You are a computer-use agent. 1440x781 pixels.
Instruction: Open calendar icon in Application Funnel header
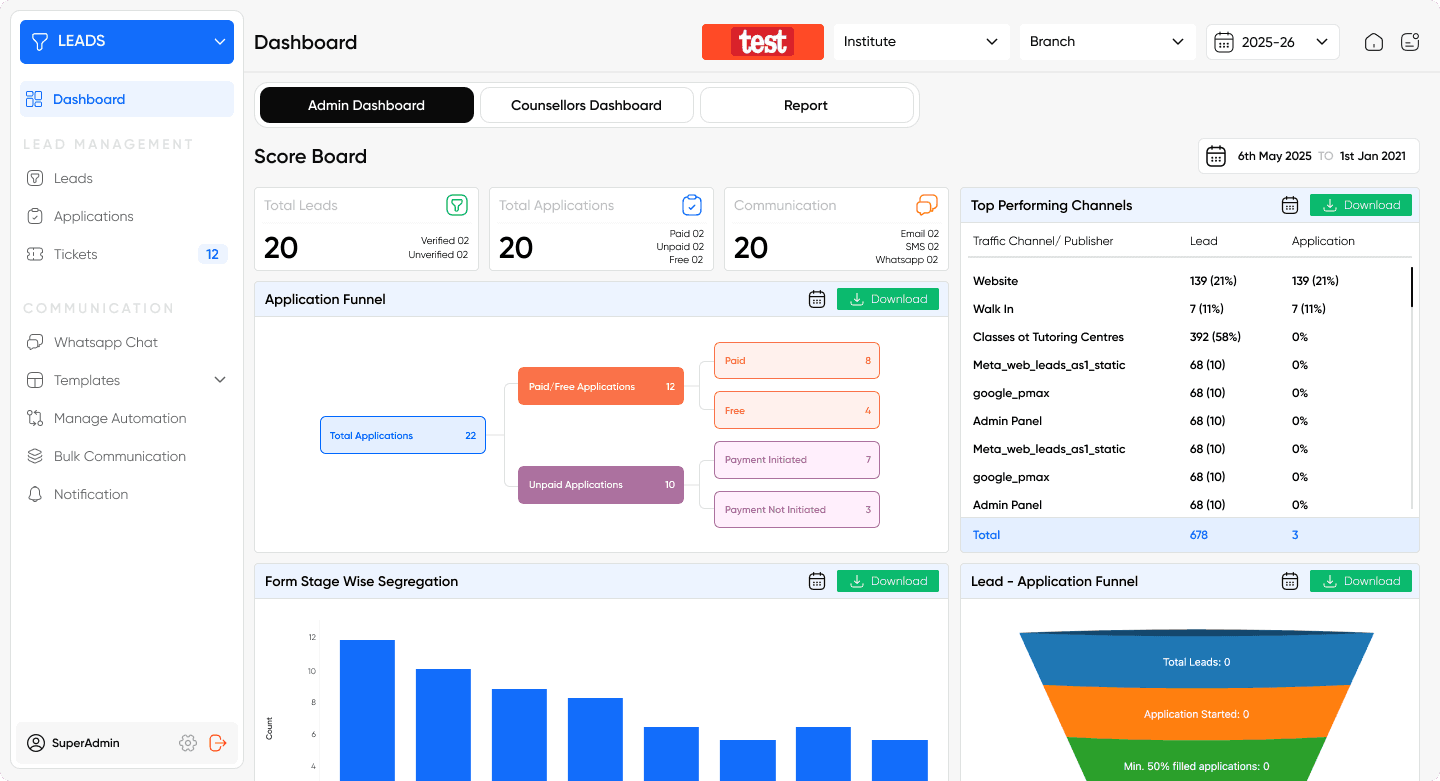[817, 299]
